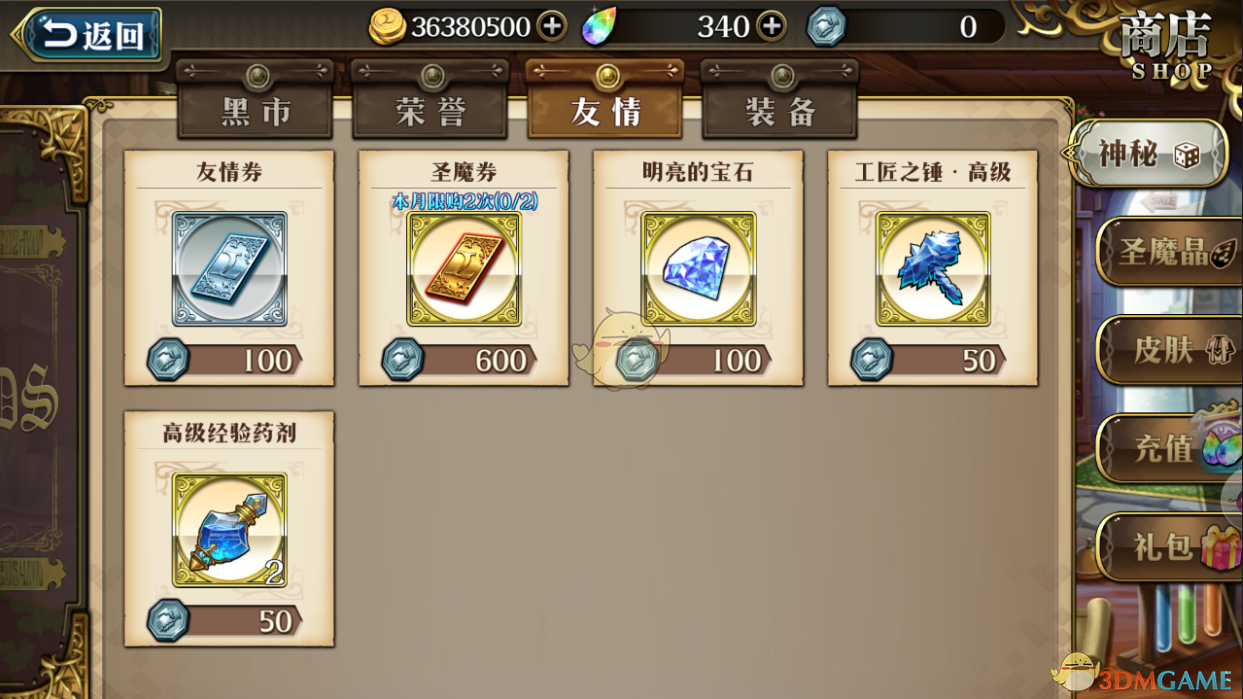Open the 神秘 dice shop
Viewport: 1243px width, 699px height.
coord(1148,154)
